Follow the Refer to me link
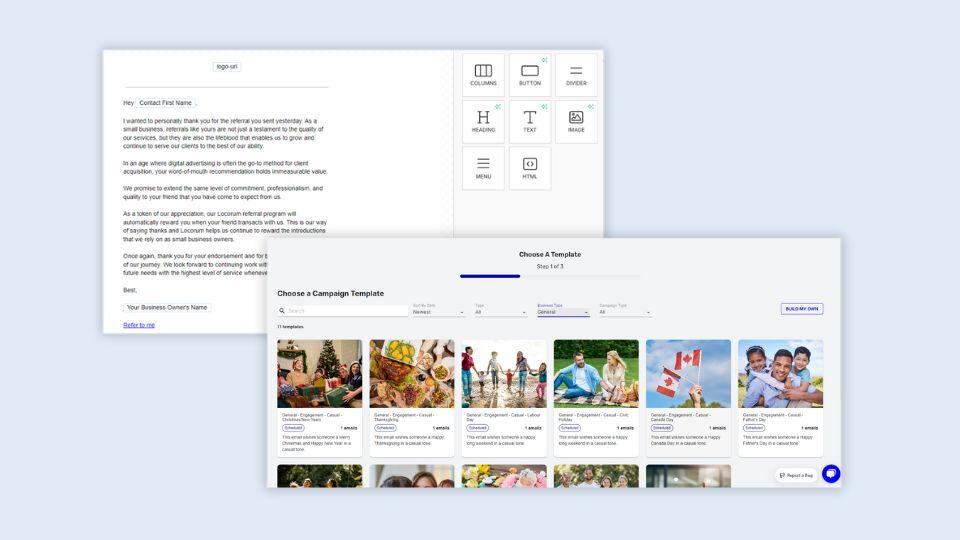This screenshot has width=960, height=540. pyautogui.click(x=139, y=325)
